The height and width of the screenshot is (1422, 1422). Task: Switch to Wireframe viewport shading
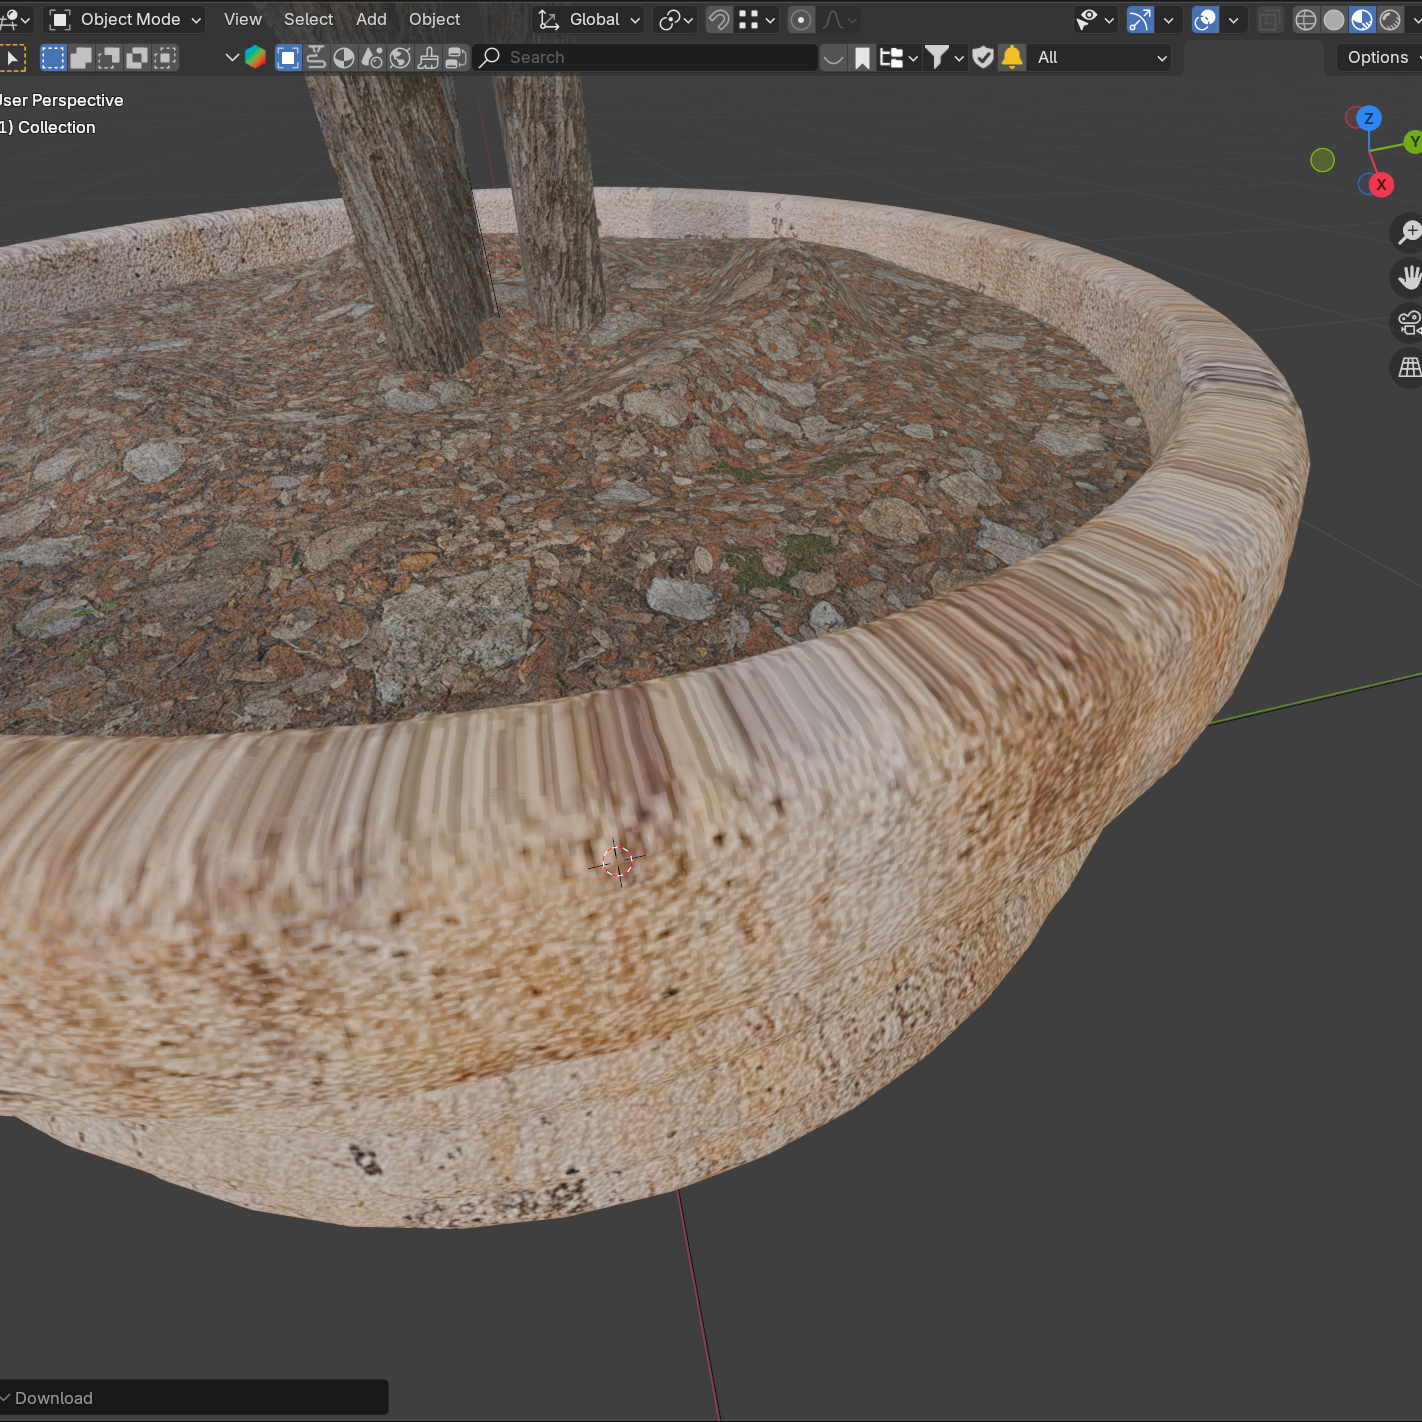click(x=1306, y=19)
